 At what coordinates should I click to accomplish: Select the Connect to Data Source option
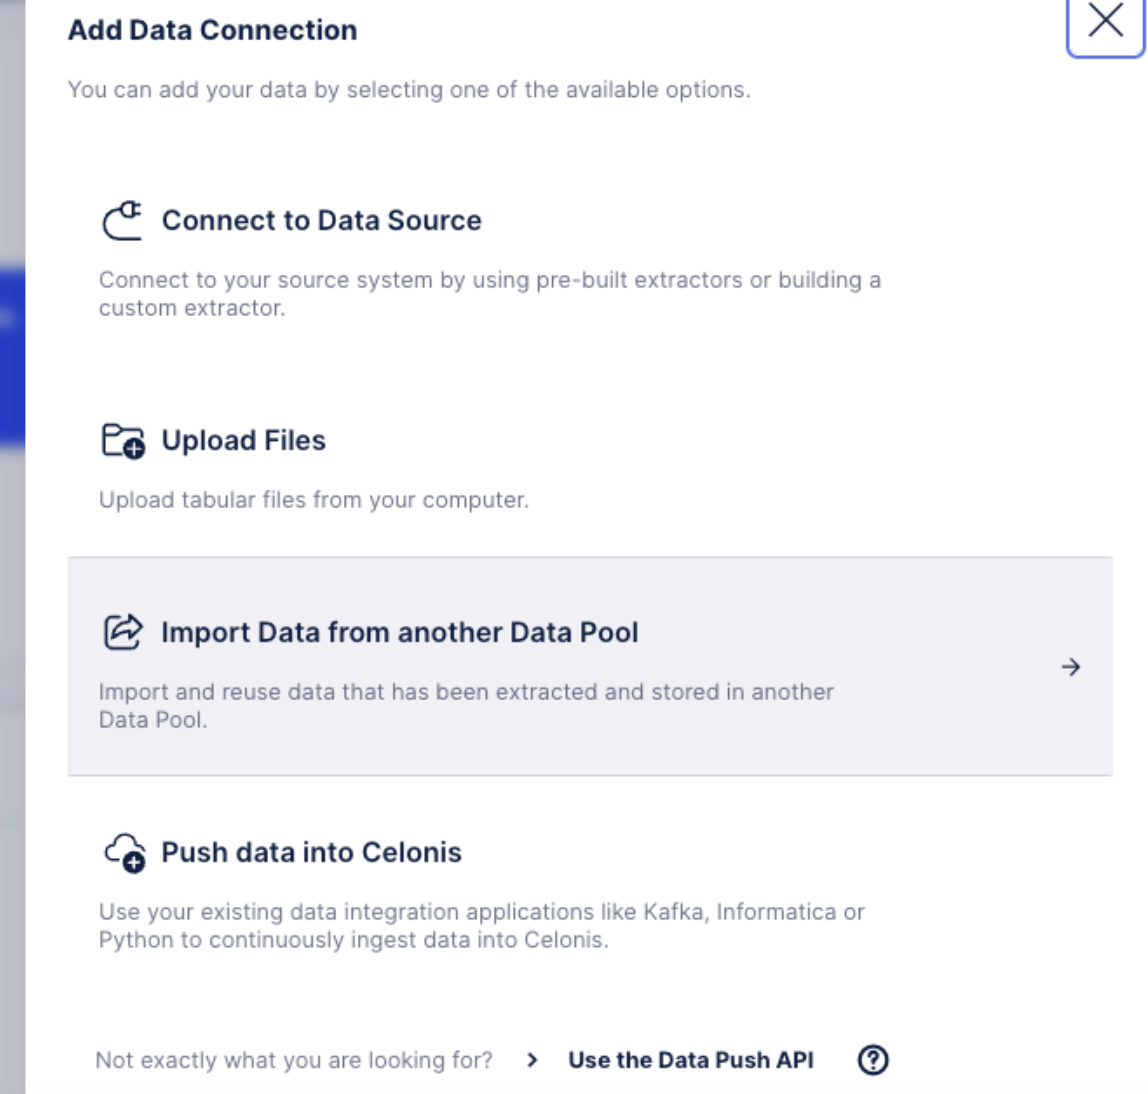(321, 221)
